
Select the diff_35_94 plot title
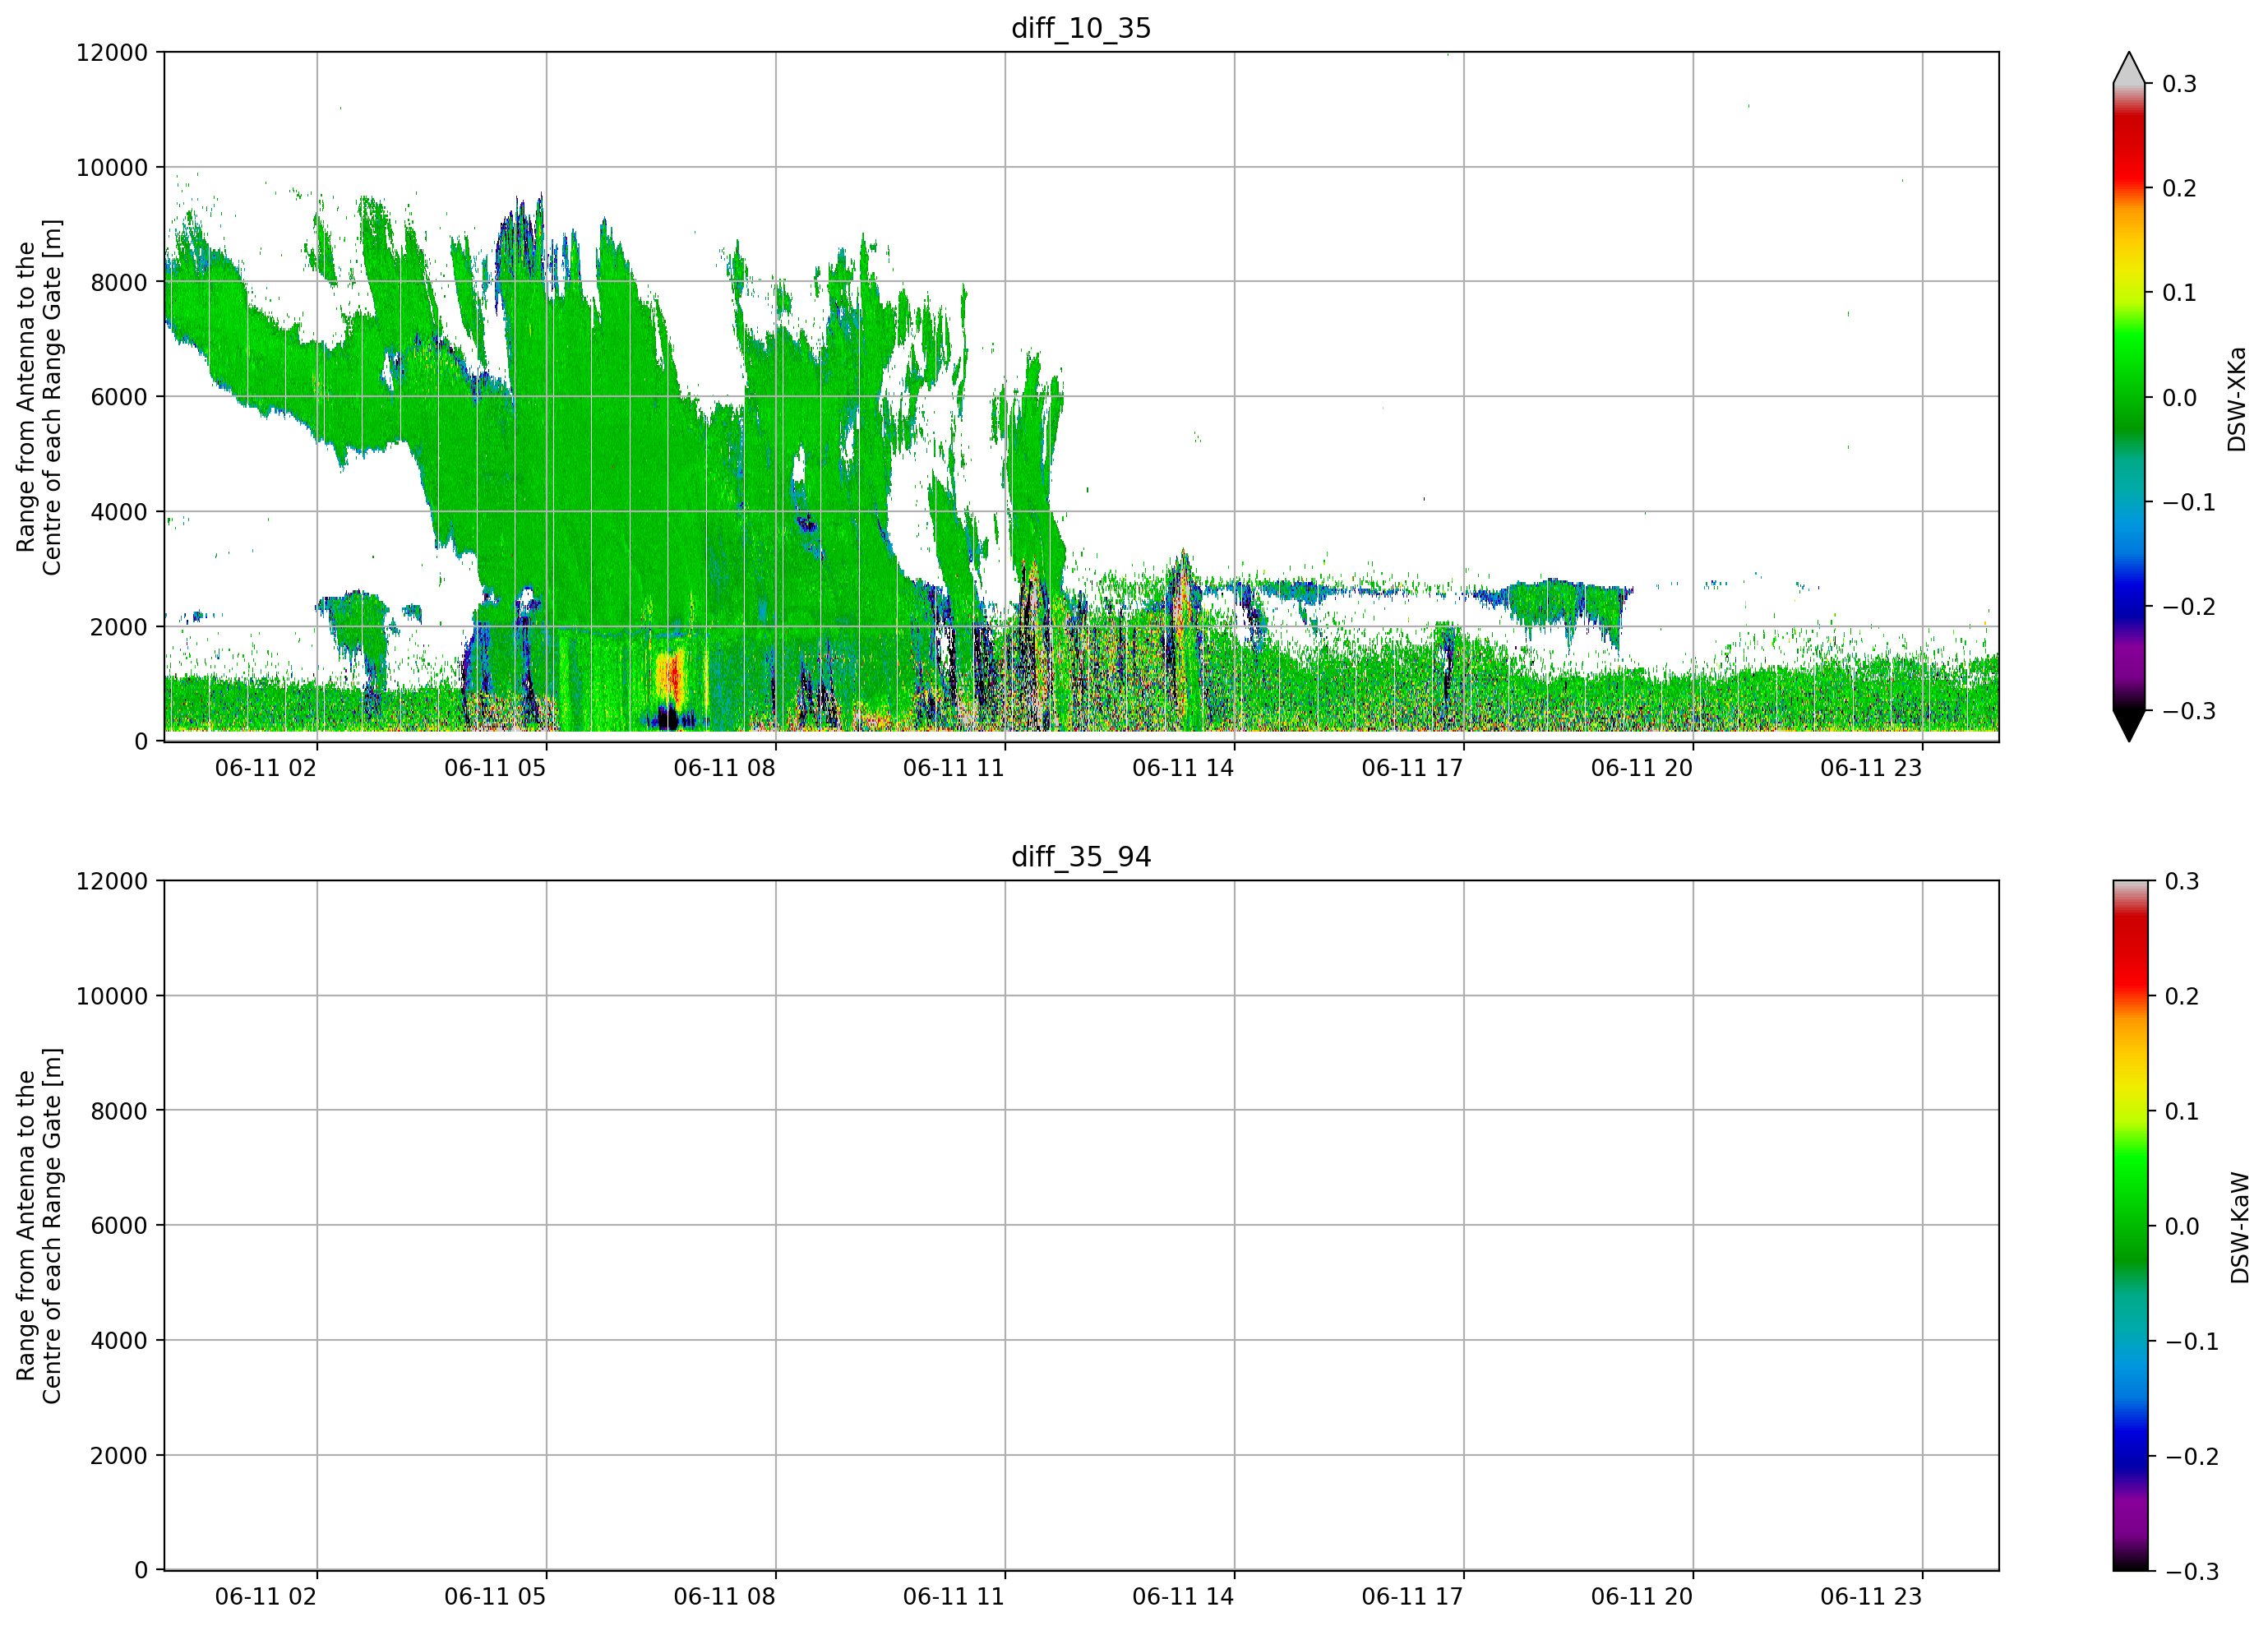pos(1081,857)
